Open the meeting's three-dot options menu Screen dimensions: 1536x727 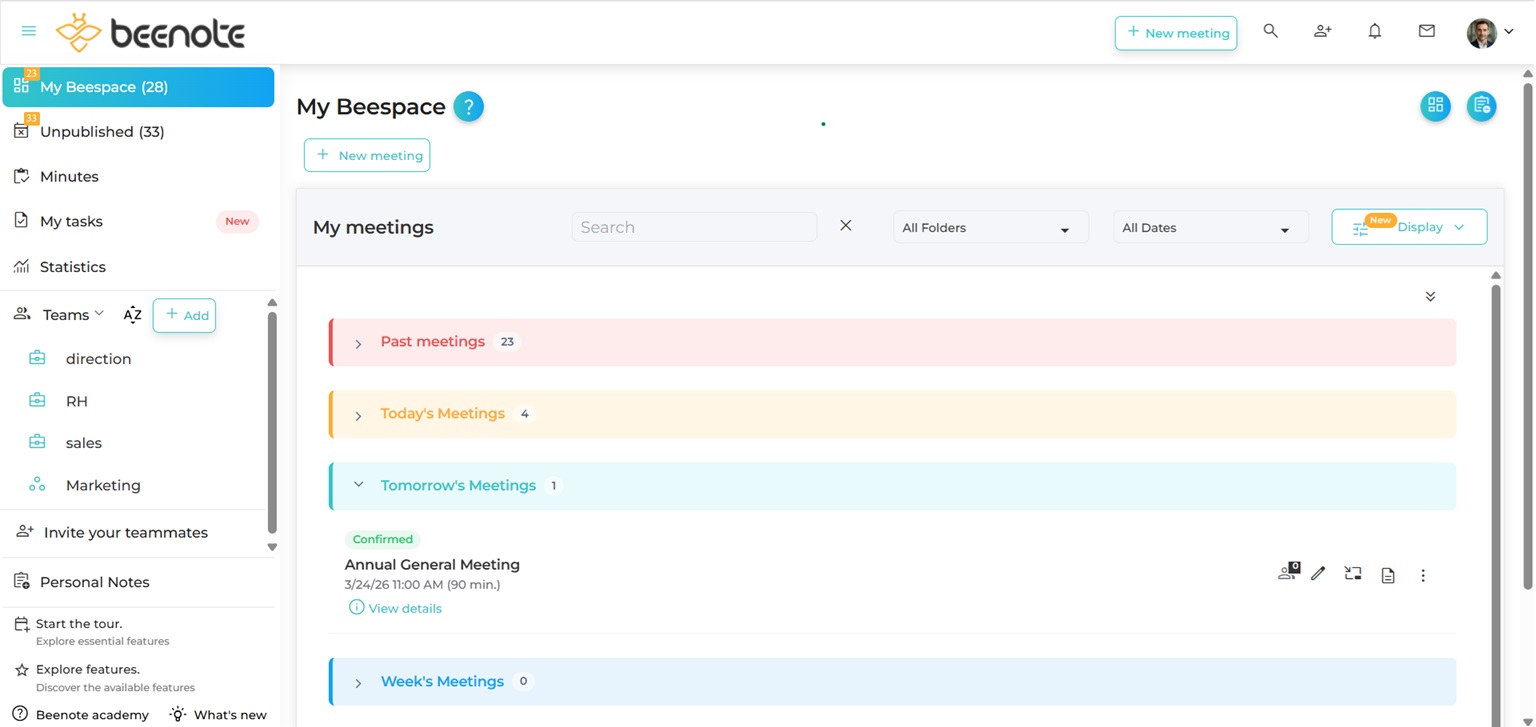1423,575
